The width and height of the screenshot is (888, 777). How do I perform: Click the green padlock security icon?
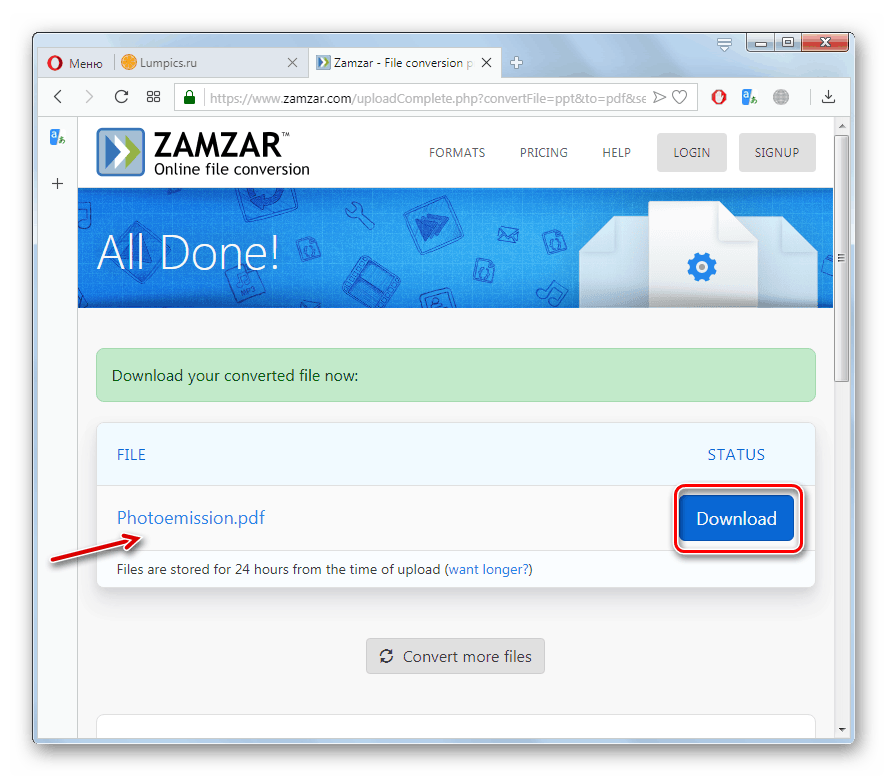pos(190,97)
